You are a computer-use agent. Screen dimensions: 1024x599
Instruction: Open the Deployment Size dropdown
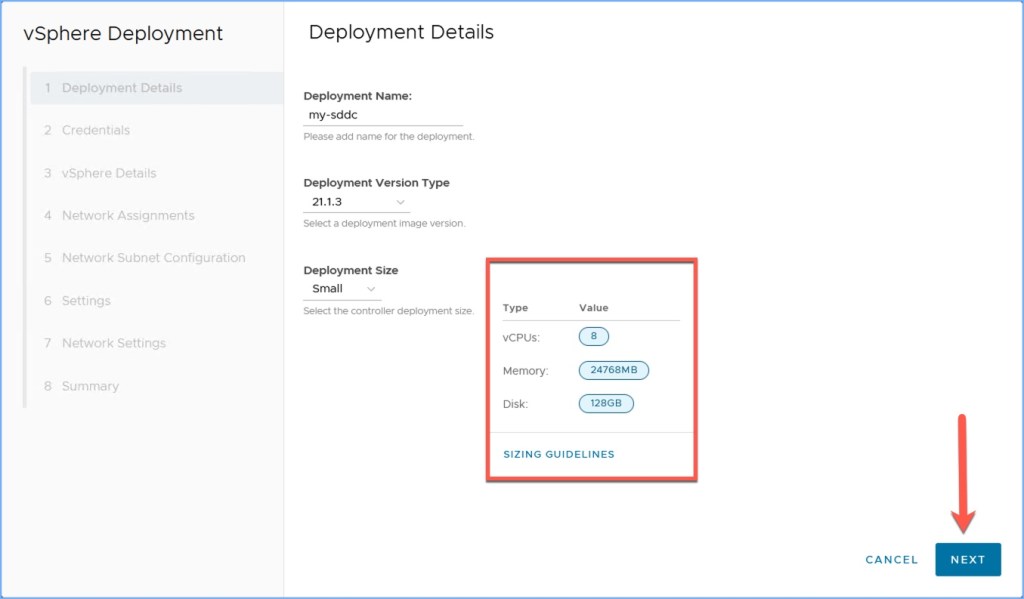point(342,289)
